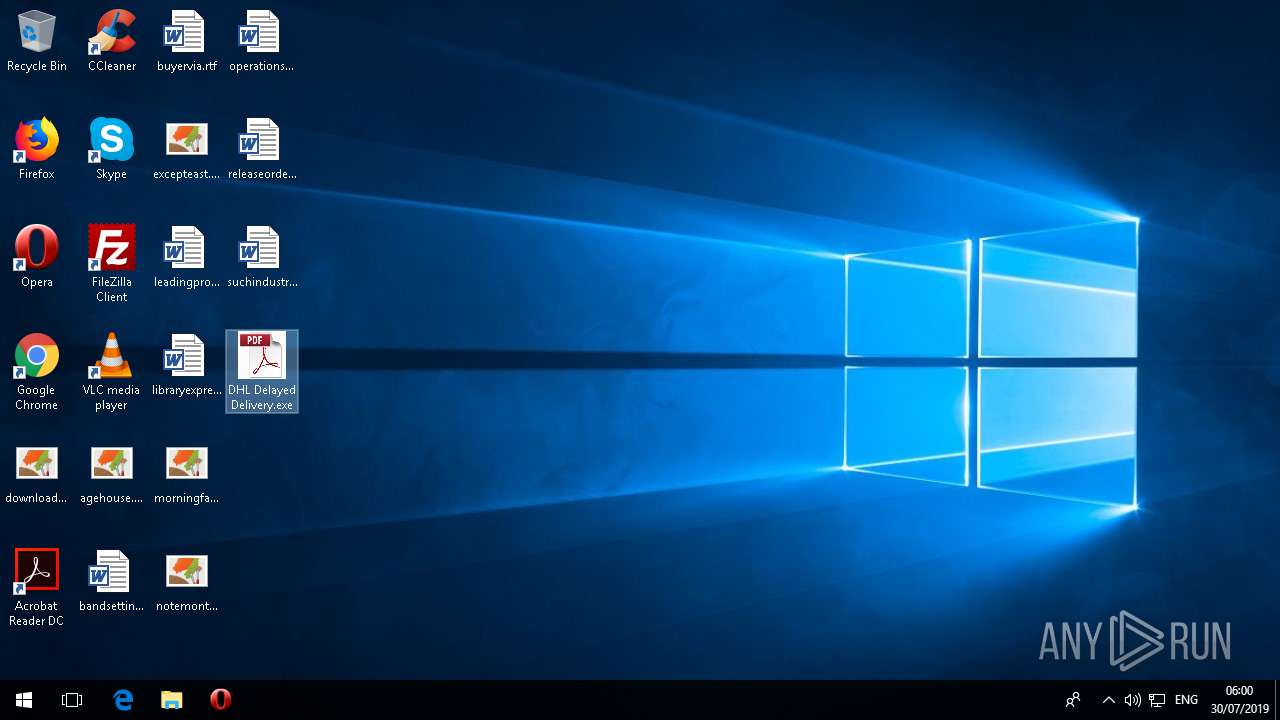This screenshot has width=1280, height=720.
Task: Select the buyervia.rtf document
Action: coord(186,42)
